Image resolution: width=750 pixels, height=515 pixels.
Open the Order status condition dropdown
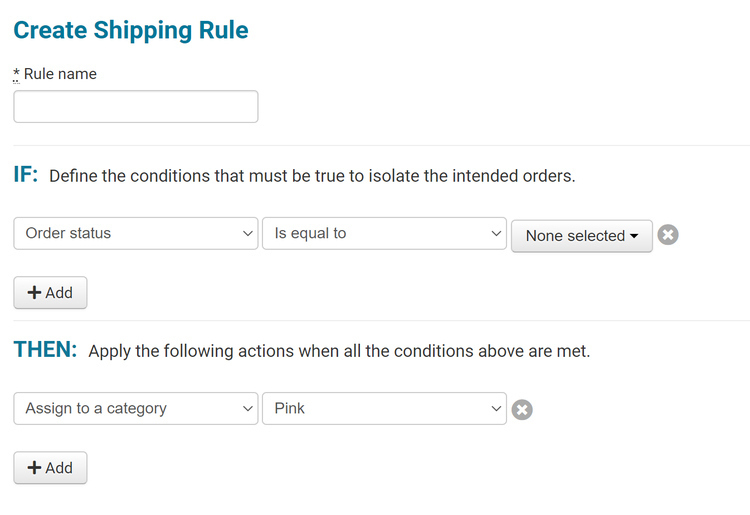[135, 234]
